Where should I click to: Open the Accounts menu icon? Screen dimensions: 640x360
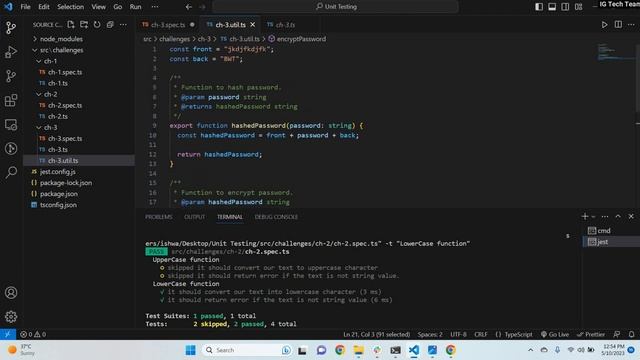(11, 293)
